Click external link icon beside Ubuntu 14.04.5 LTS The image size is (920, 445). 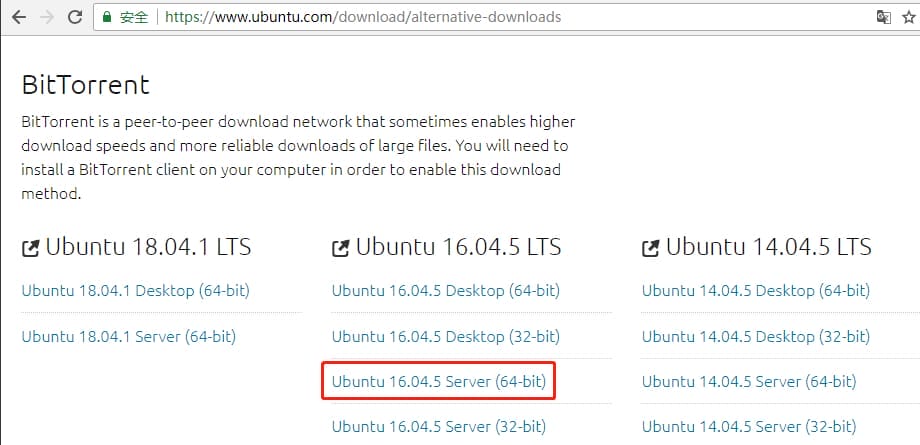pos(651,247)
